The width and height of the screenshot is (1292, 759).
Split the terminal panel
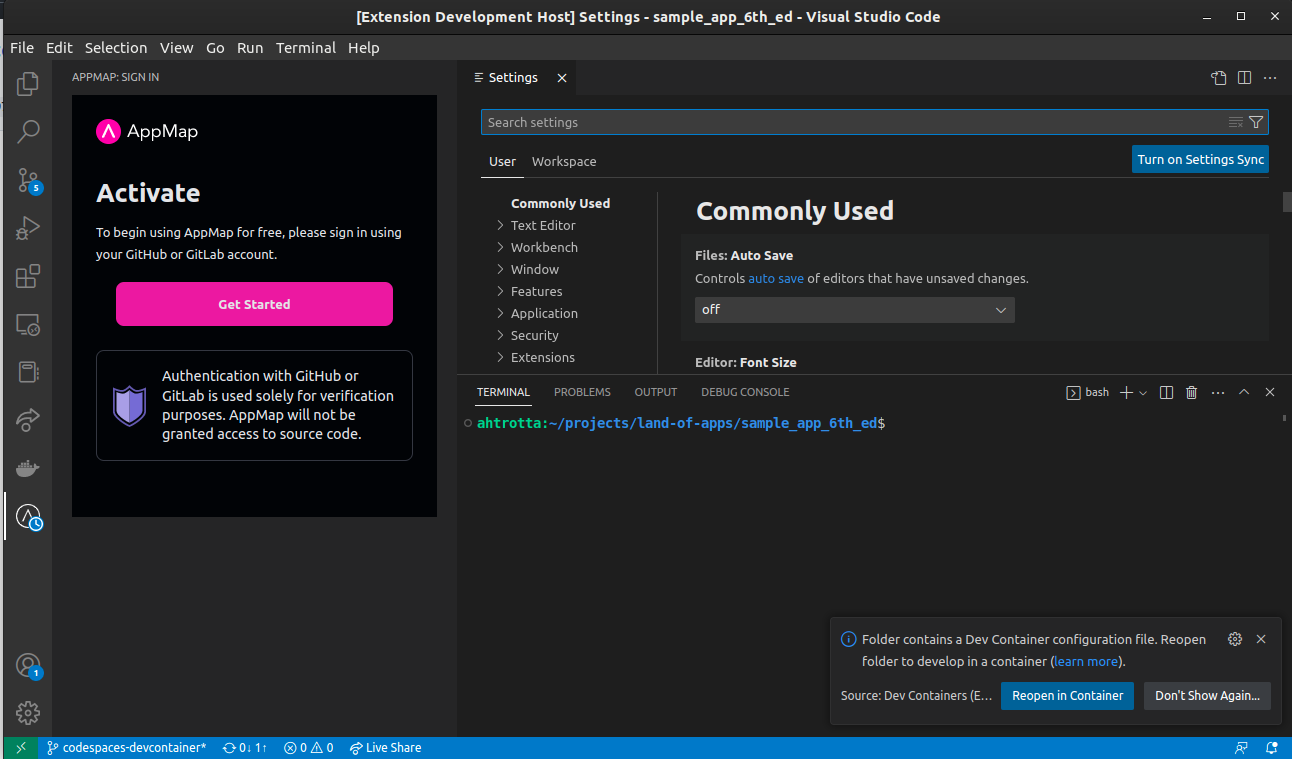point(1165,391)
